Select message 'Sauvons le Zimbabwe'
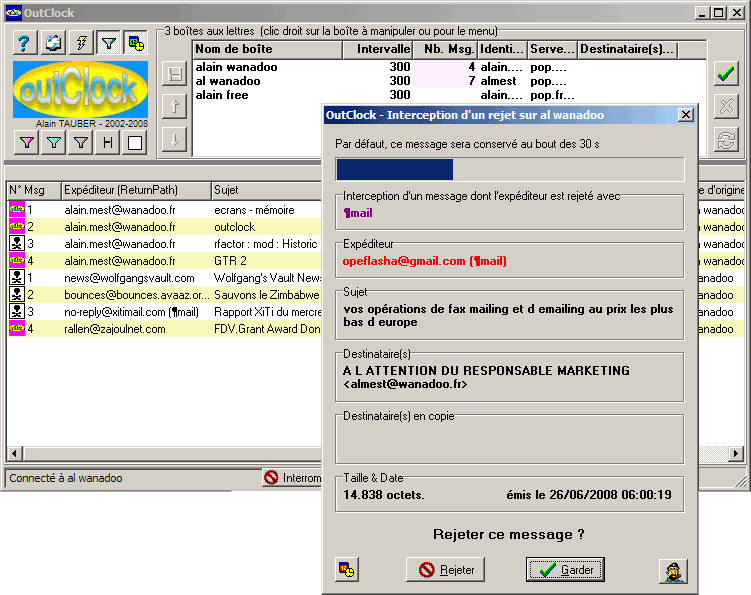This screenshot has width=751, height=595. pyautogui.click(x=165, y=295)
